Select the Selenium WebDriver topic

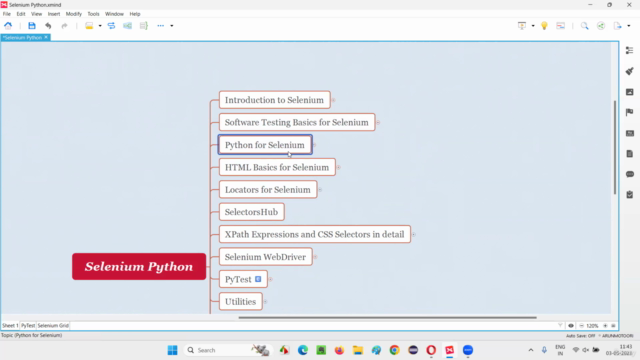click(x=265, y=257)
